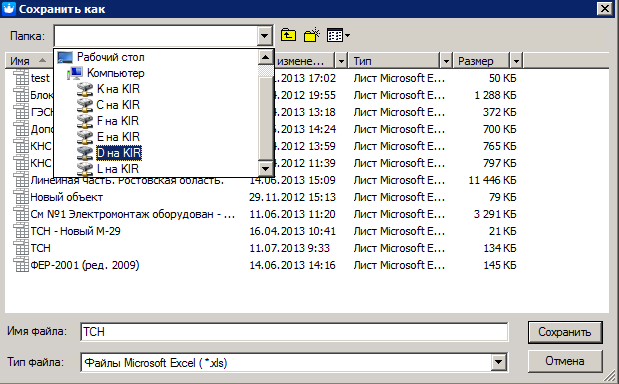Select the file ТСН dated 11.07.2013
Image resolution: width=619 pixels, height=384 pixels.
tap(41, 248)
